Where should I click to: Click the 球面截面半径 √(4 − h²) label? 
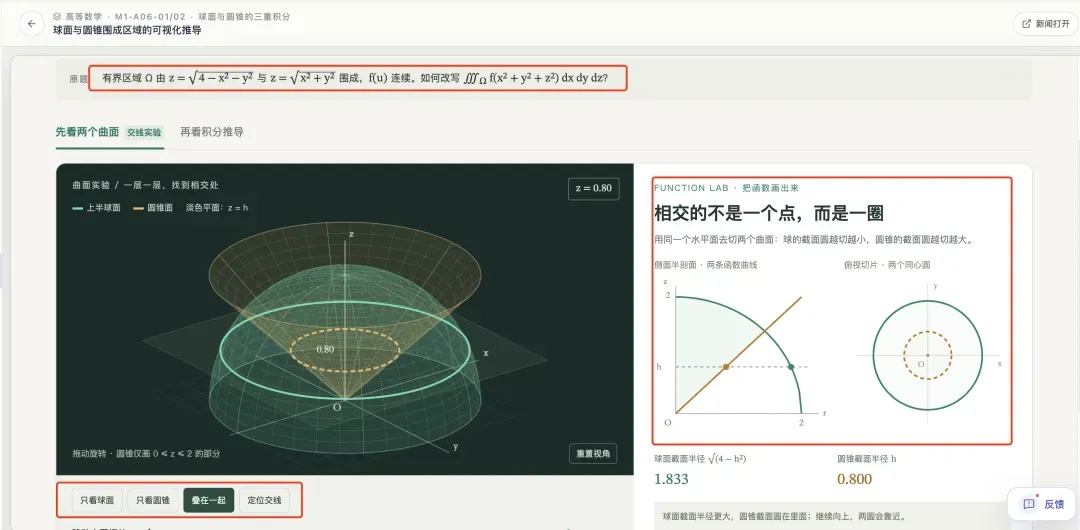click(x=700, y=458)
